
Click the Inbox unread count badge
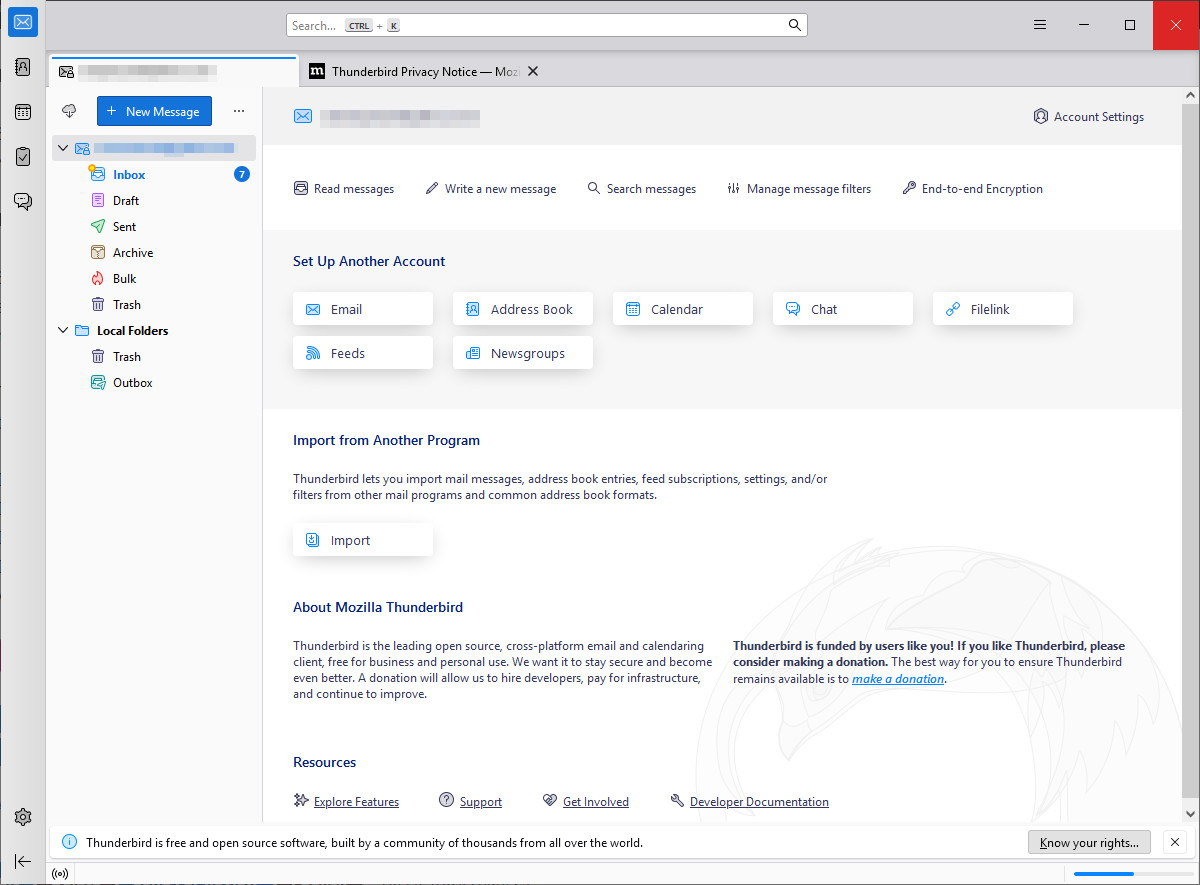(x=241, y=174)
